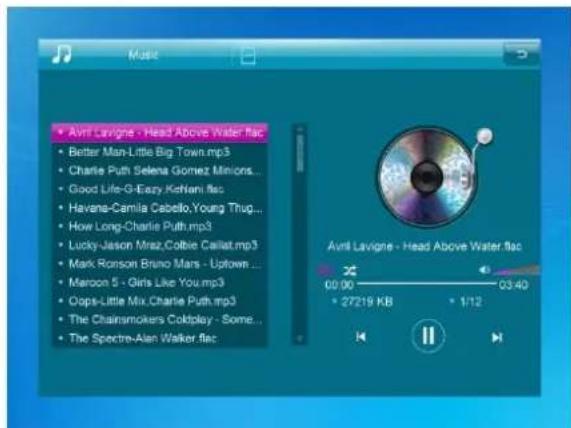Click the playlist scrollbar thumb
Image resolution: width=571 pixels, height=428 pixels.
[x=300, y=153]
